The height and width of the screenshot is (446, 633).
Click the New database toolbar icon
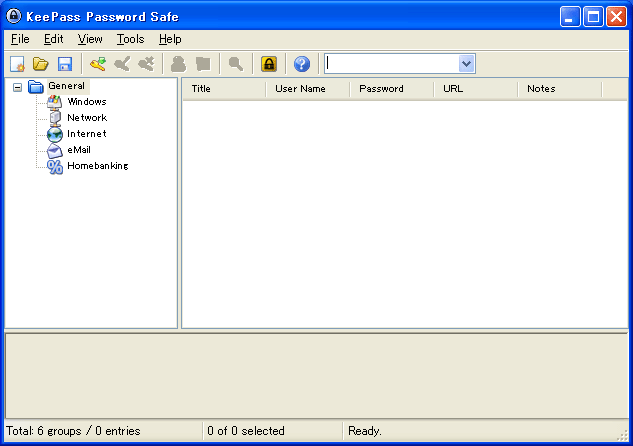pyautogui.click(x=17, y=64)
